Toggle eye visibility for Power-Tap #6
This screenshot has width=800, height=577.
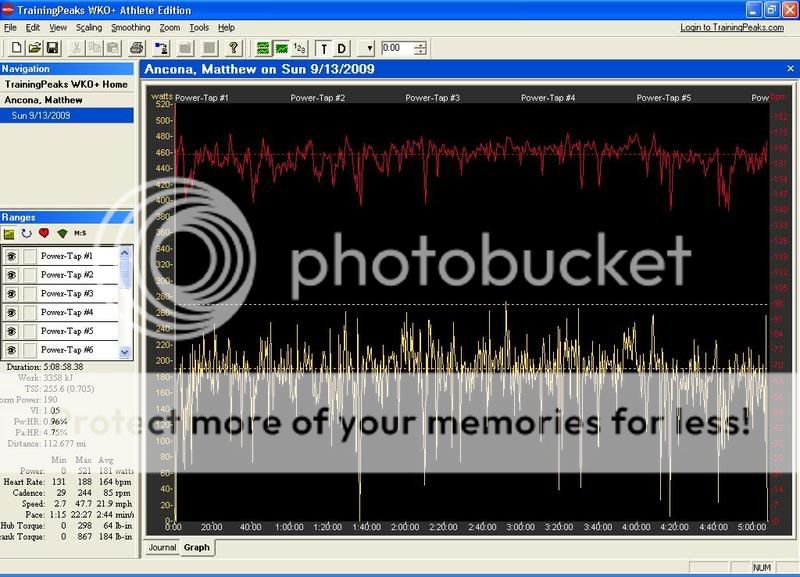[11, 350]
